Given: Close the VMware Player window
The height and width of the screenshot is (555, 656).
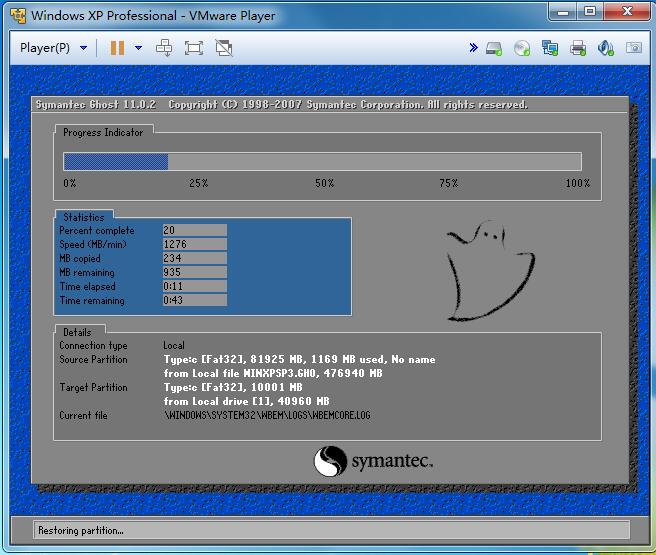Looking at the screenshot, I should click(627, 11).
